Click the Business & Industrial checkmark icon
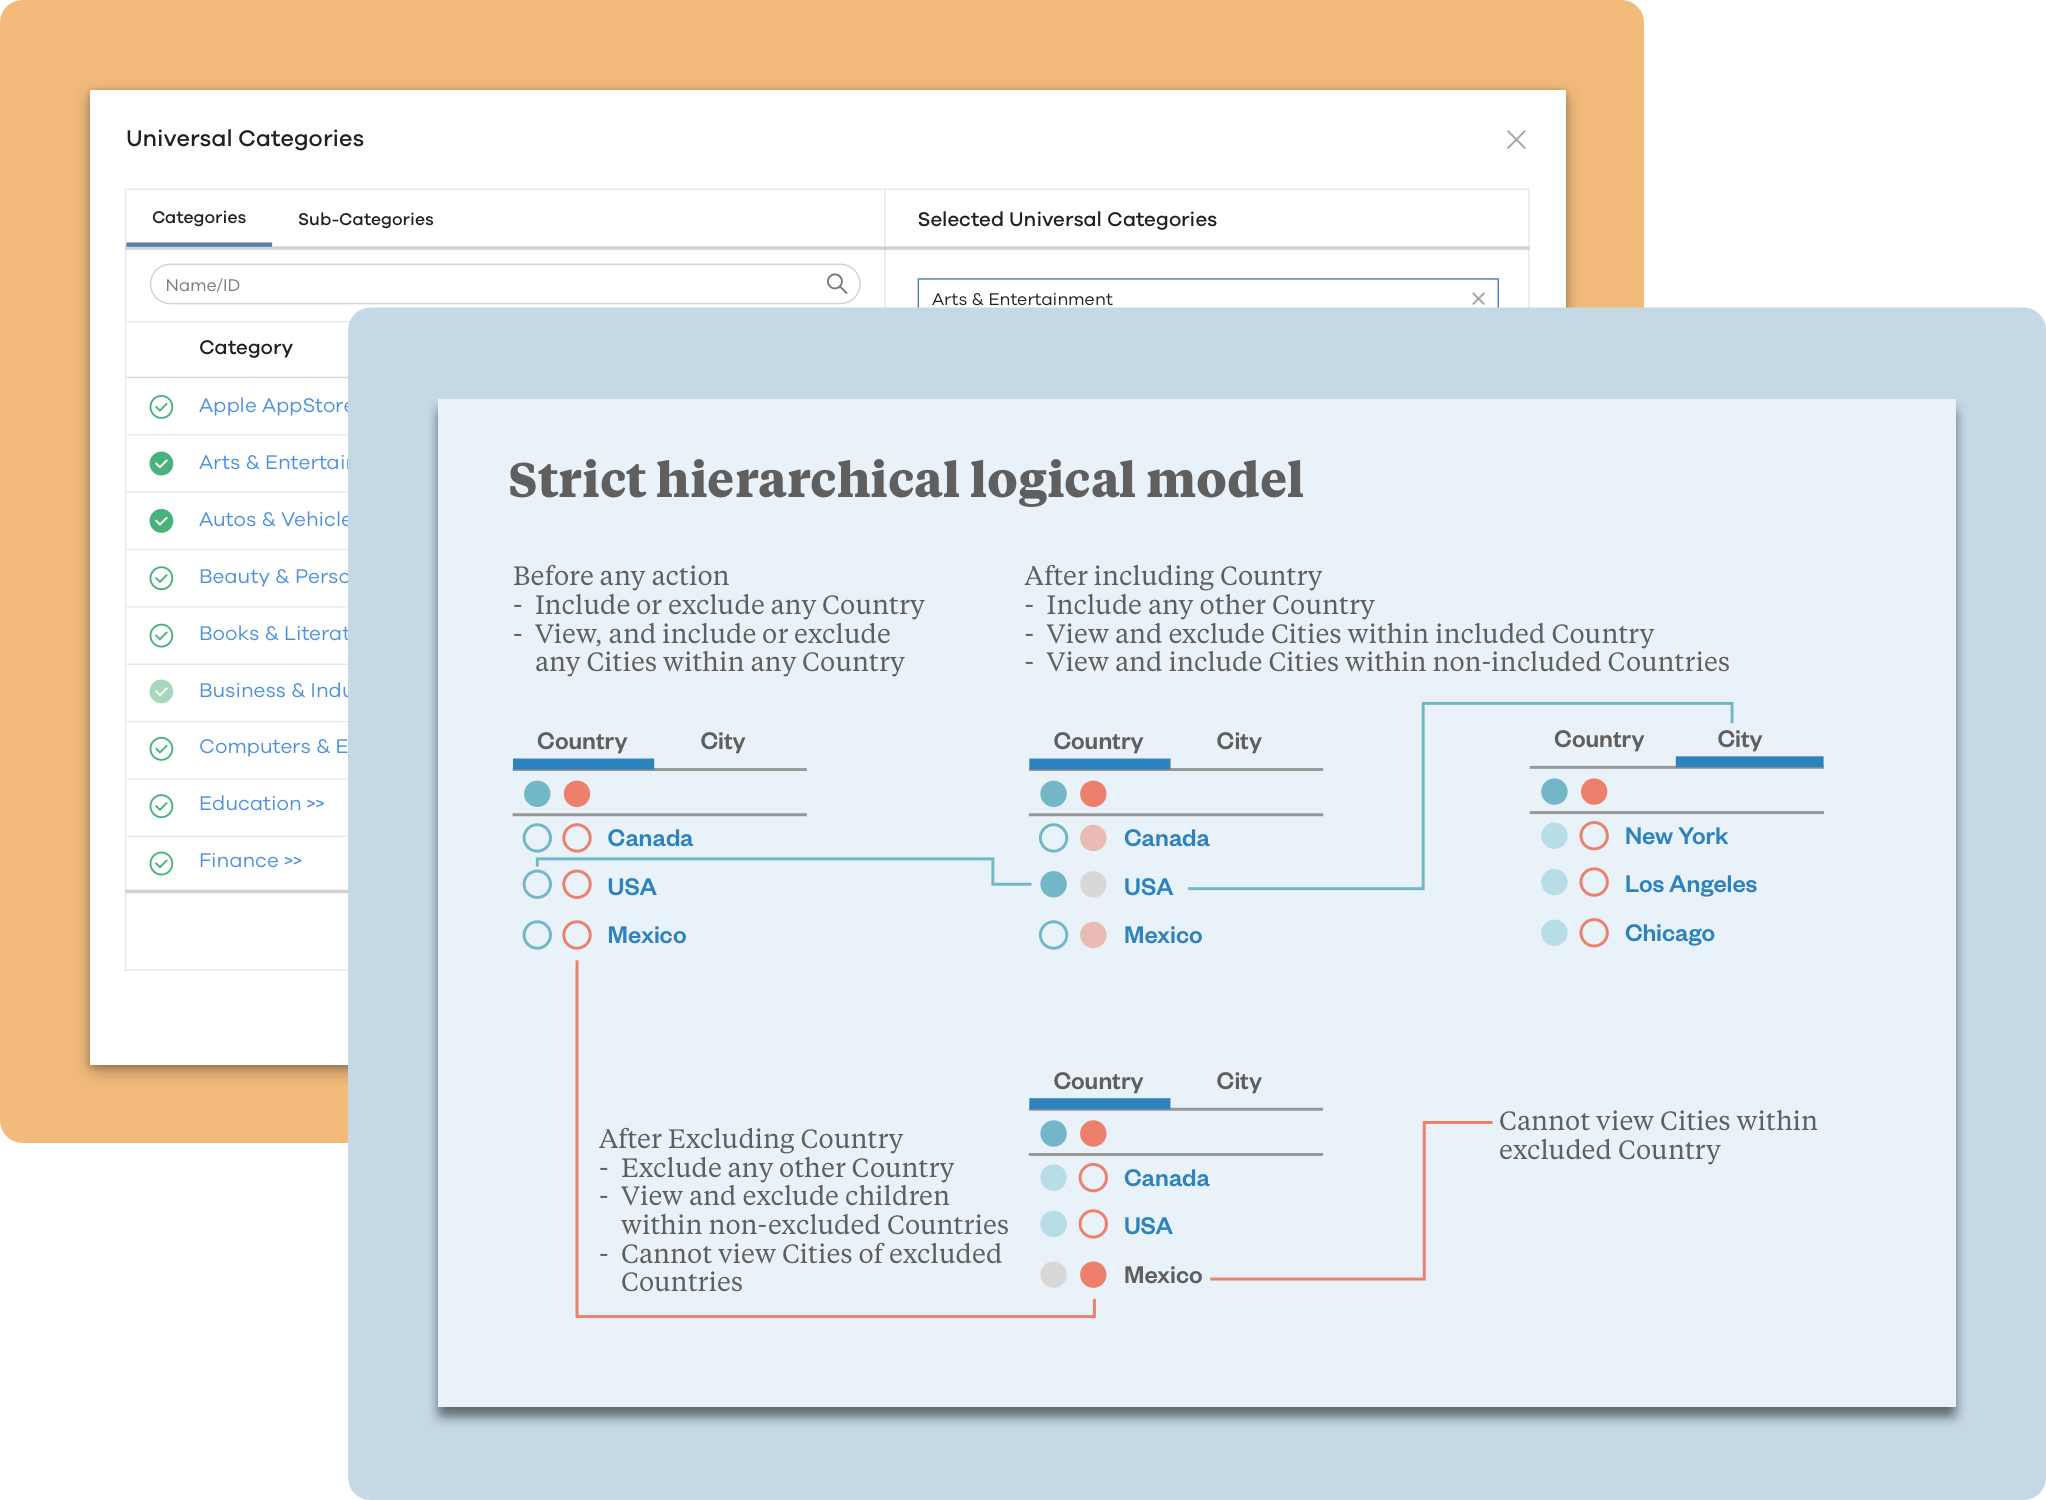Screen dimensions: 2046x1500 (x=161, y=692)
